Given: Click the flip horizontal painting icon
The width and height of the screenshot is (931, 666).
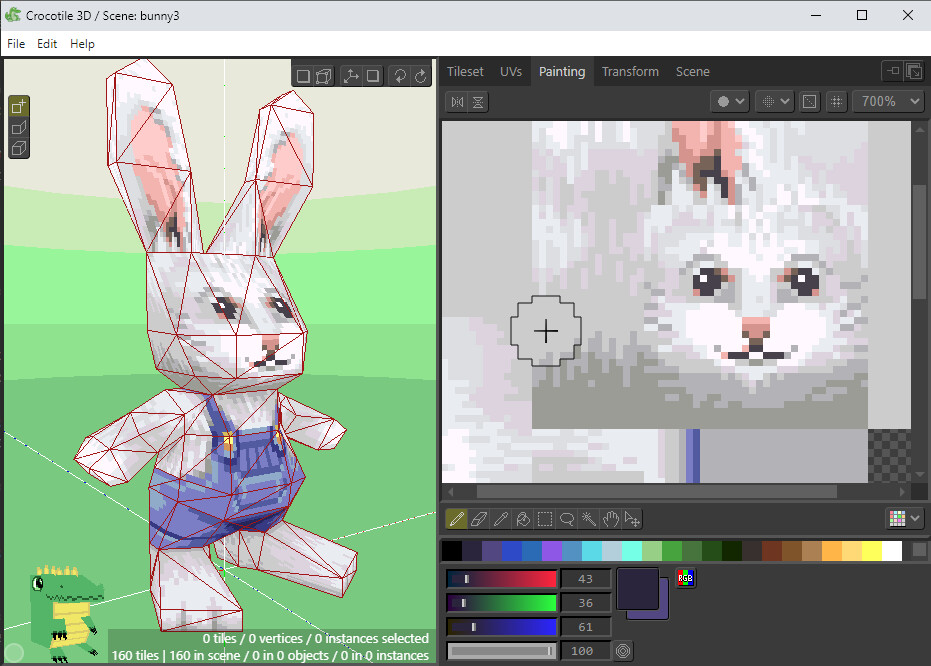Looking at the screenshot, I should pos(456,101).
